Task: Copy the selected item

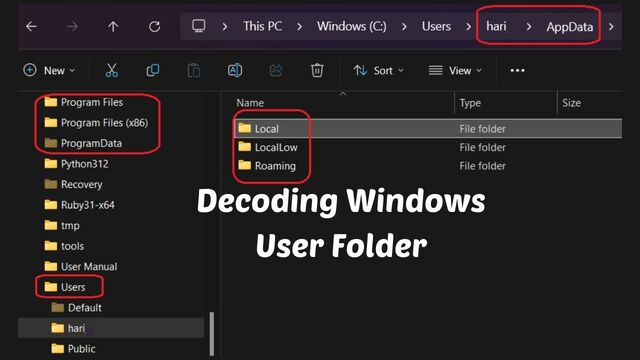Action: click(x=153, y=70)
